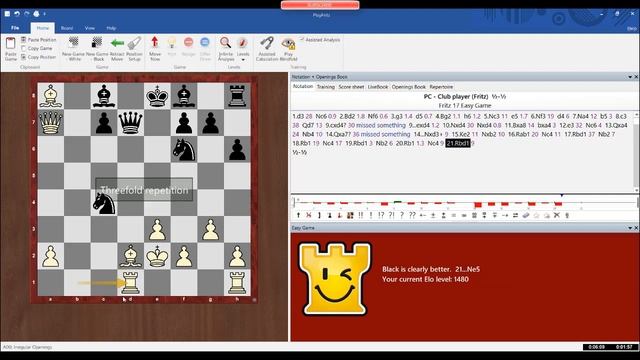Select the Repertoire tab
The height and width of the screenshot is (360, 640).
point(441,87)
